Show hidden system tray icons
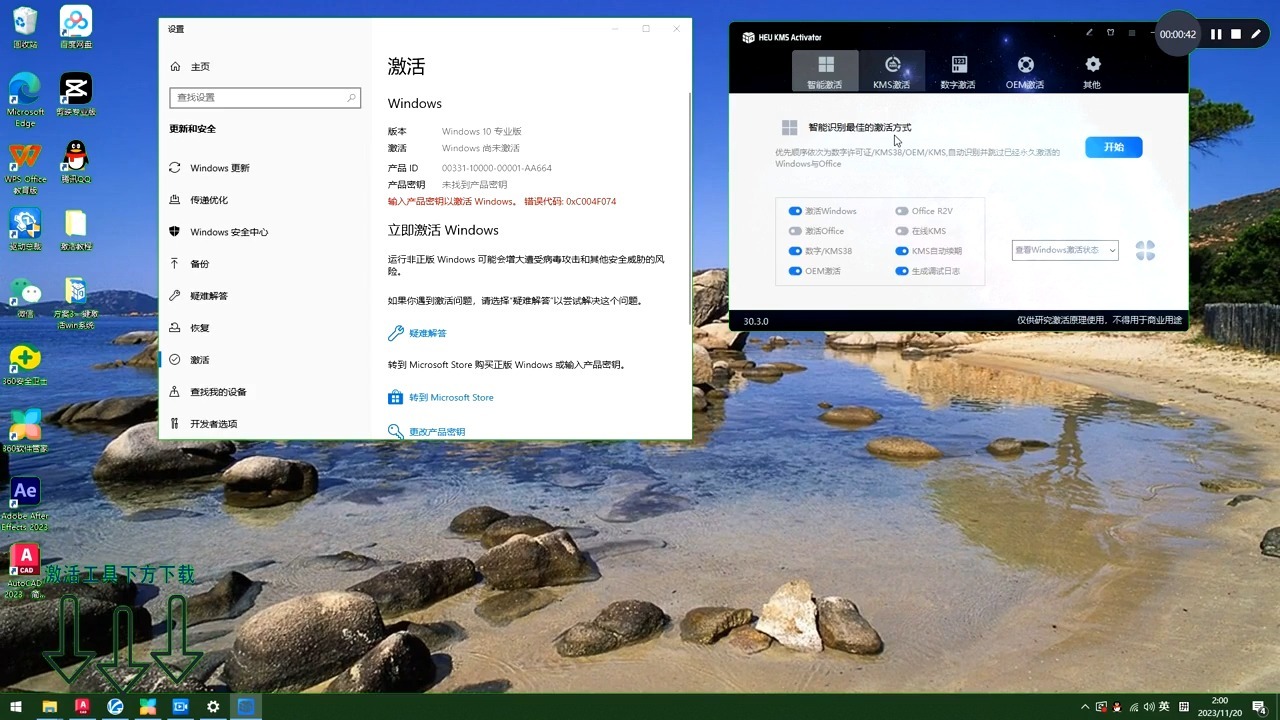 [x=1086, y=707]
